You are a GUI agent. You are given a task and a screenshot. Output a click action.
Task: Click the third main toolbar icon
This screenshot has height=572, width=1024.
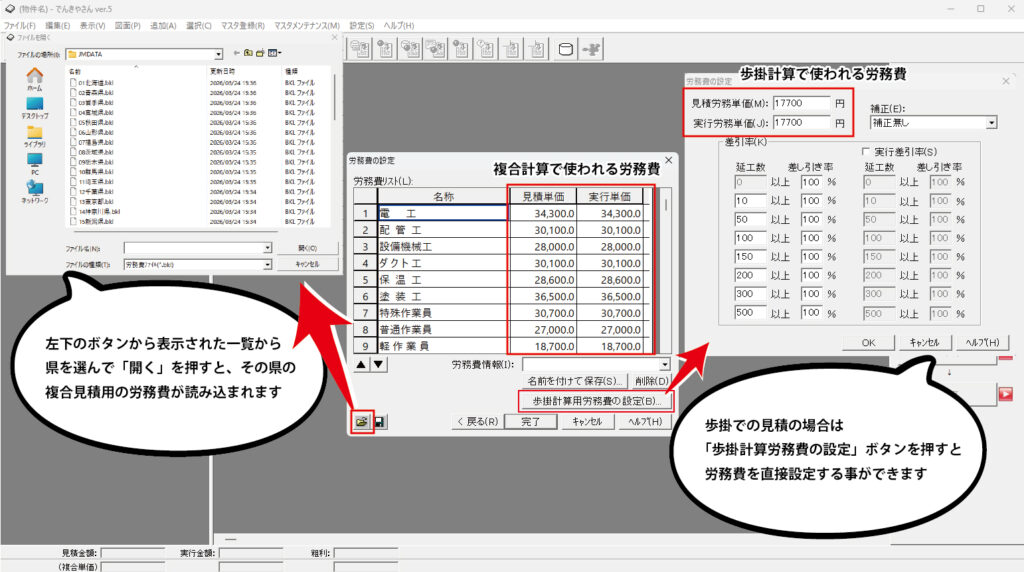pos(410,50)
